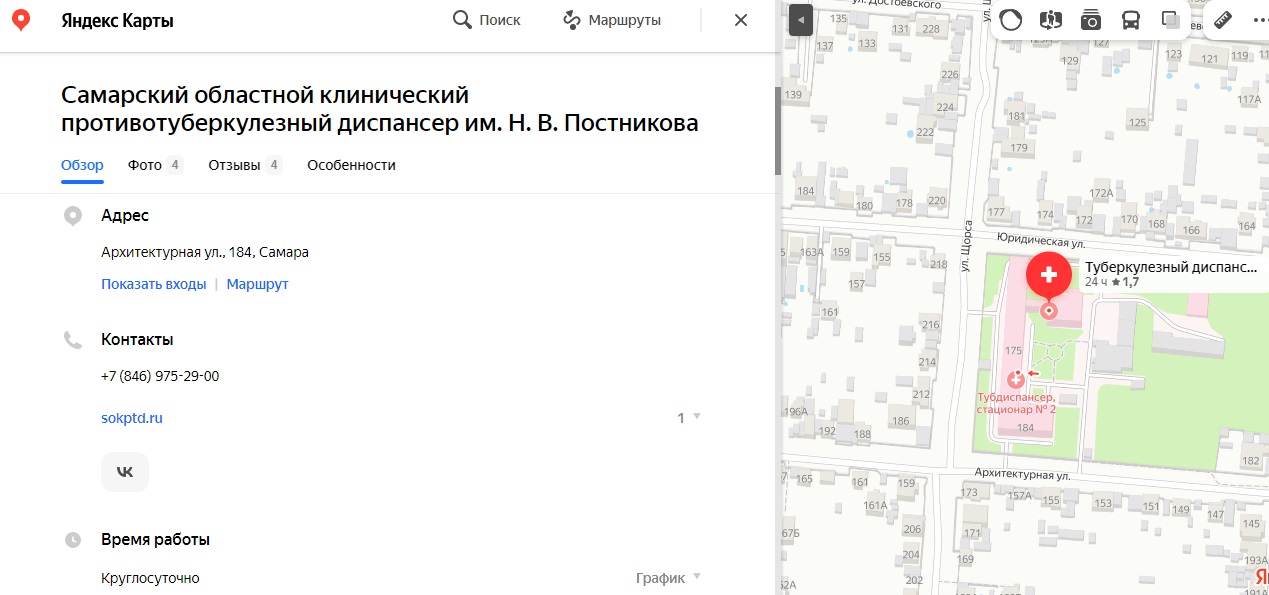Click the large red hospital marker on map

point(1048,277)
